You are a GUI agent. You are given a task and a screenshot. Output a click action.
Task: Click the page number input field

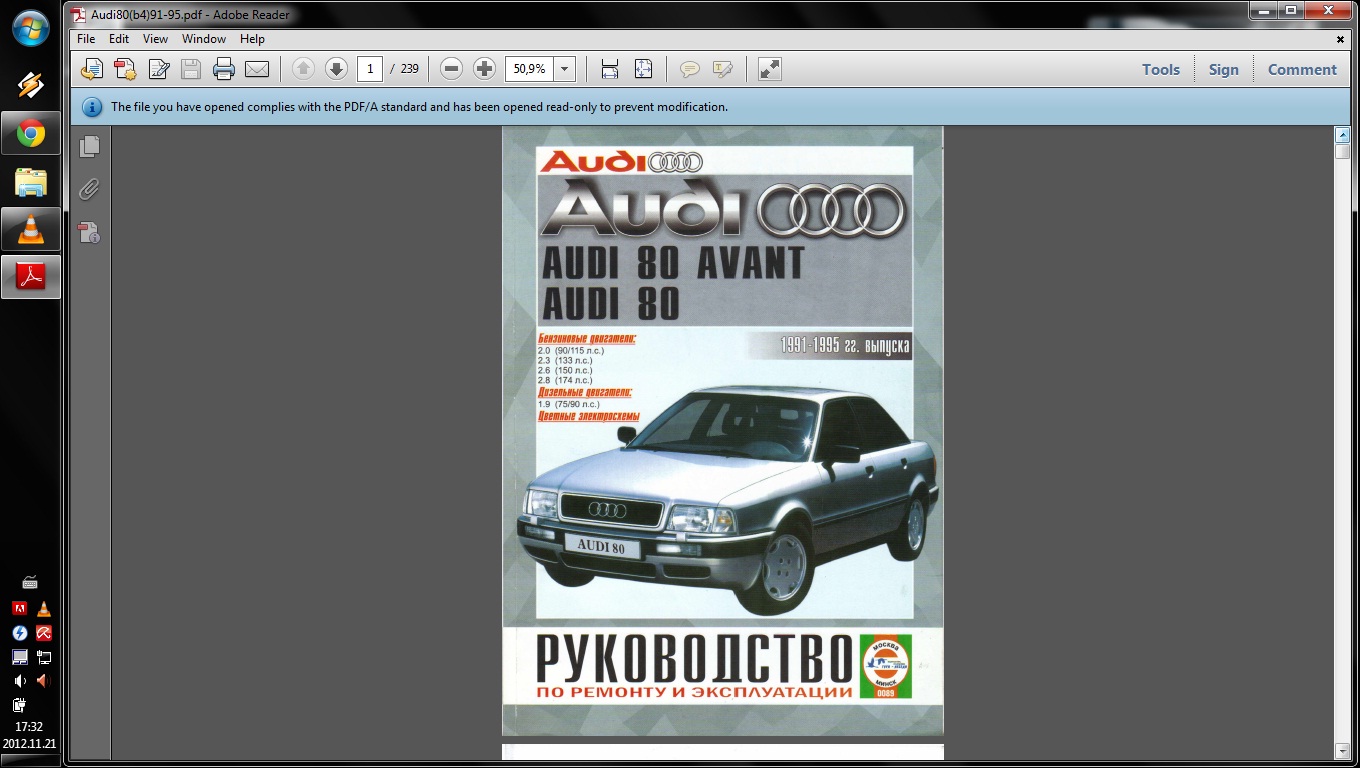pos(370,69)
